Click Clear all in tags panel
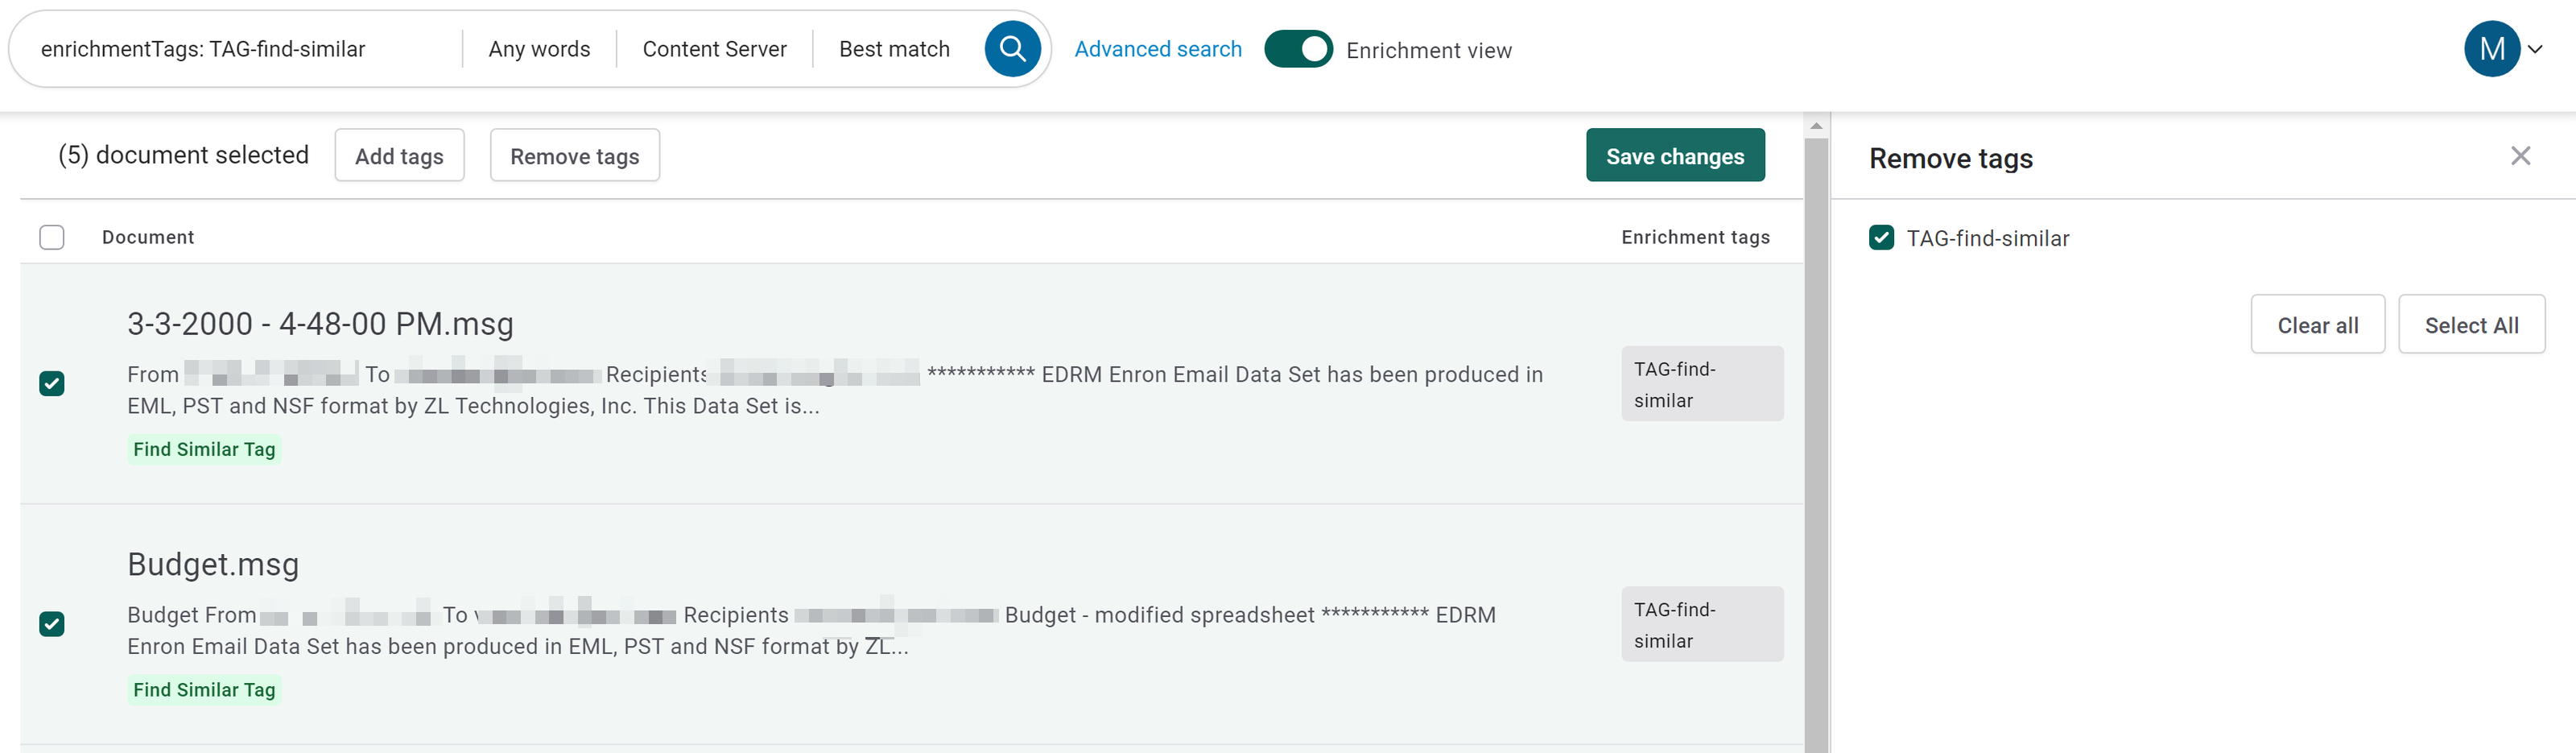 click(x=2316, y=325)
